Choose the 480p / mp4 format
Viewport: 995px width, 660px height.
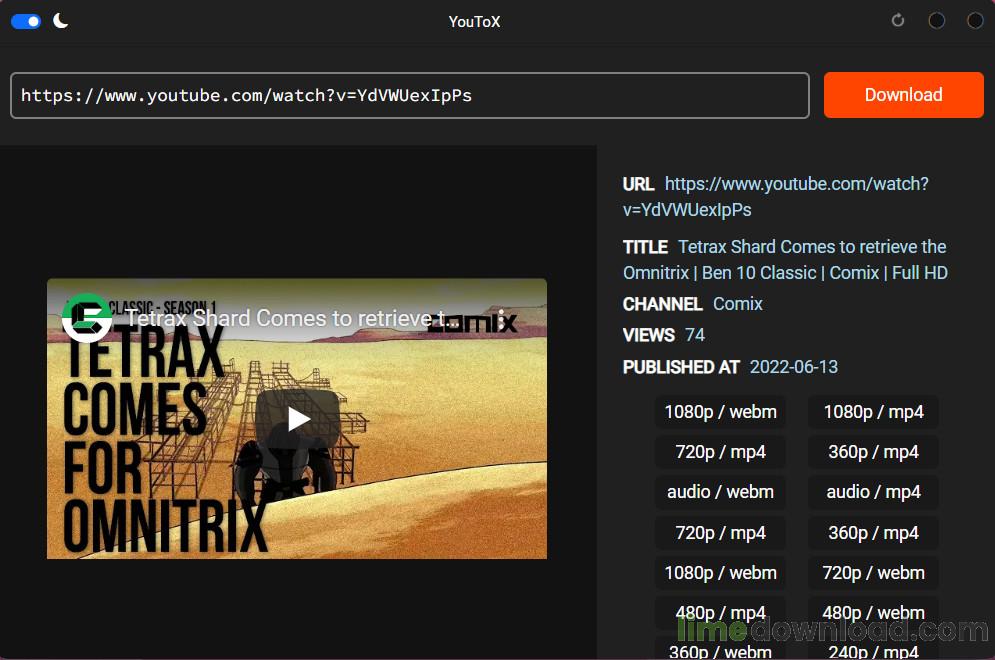click(x=720, y=612)
